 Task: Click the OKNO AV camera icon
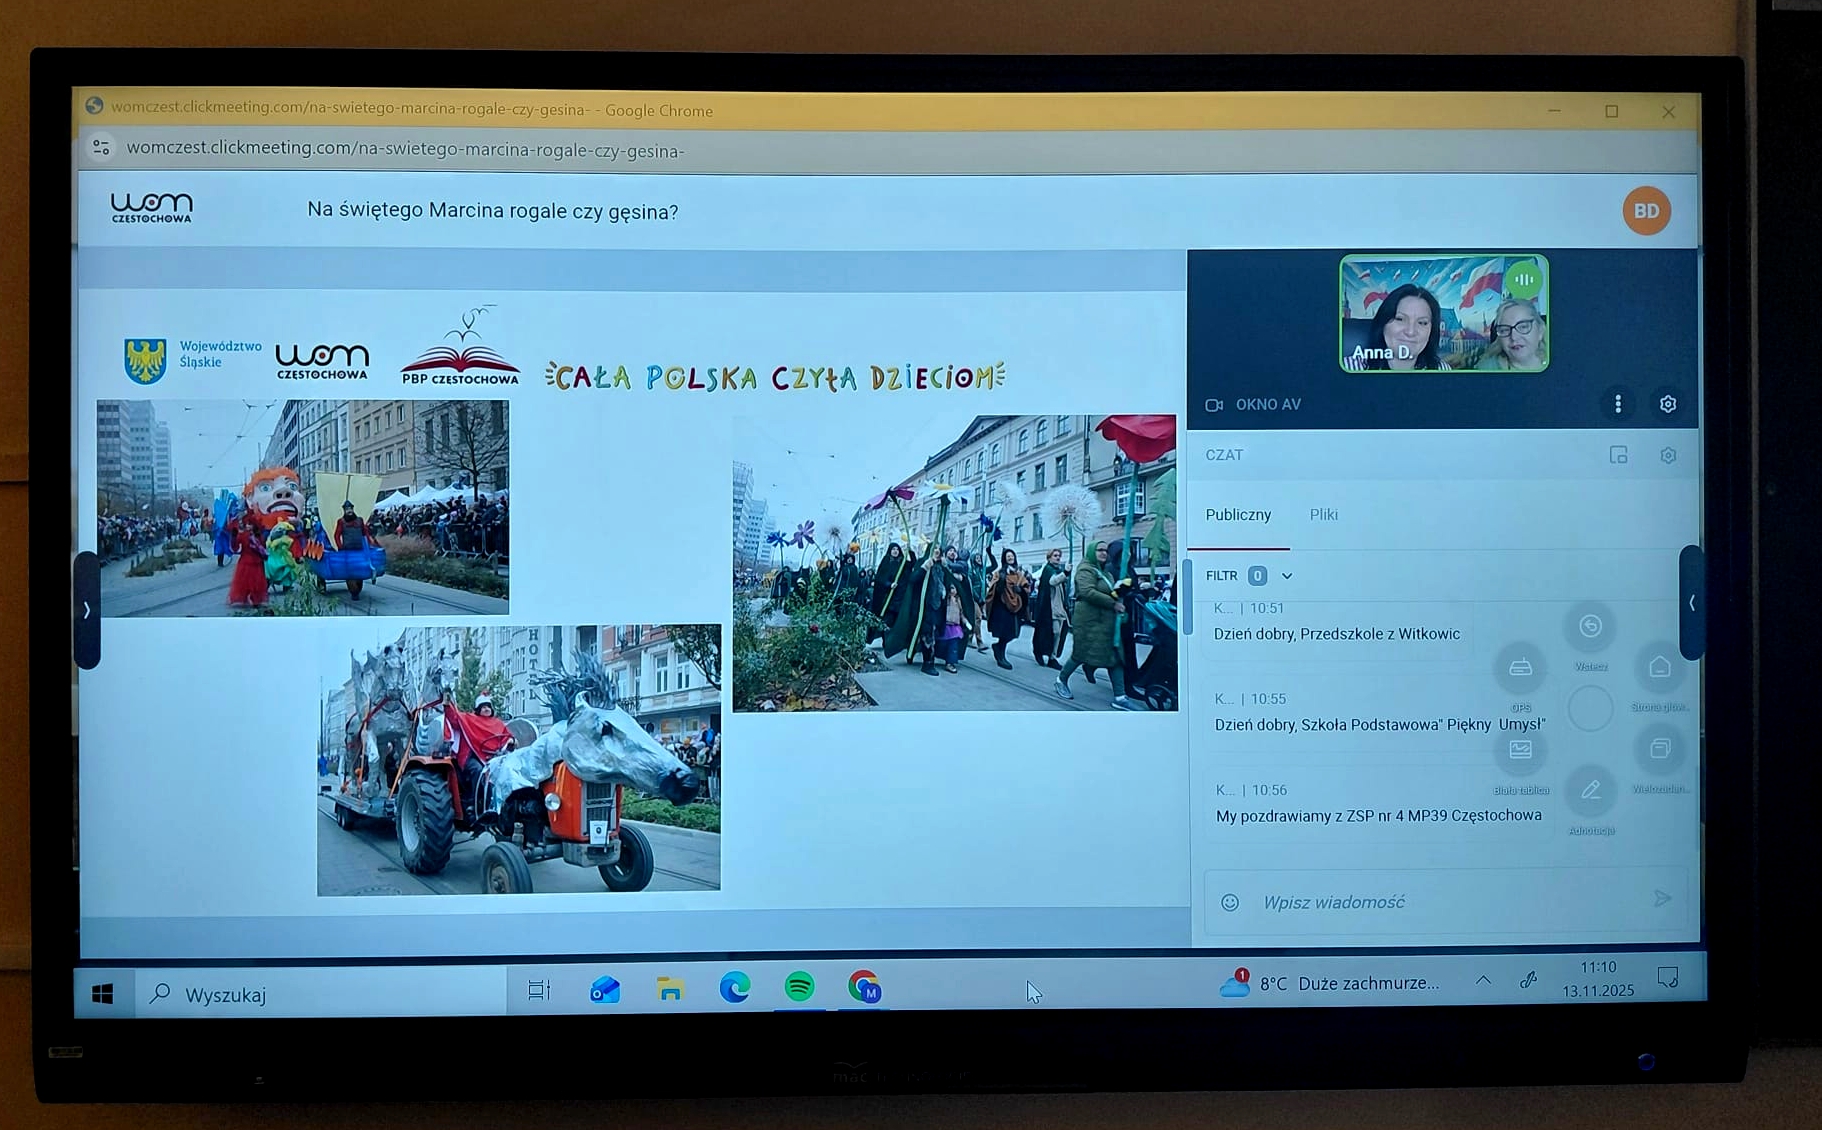pos(1214,405)
